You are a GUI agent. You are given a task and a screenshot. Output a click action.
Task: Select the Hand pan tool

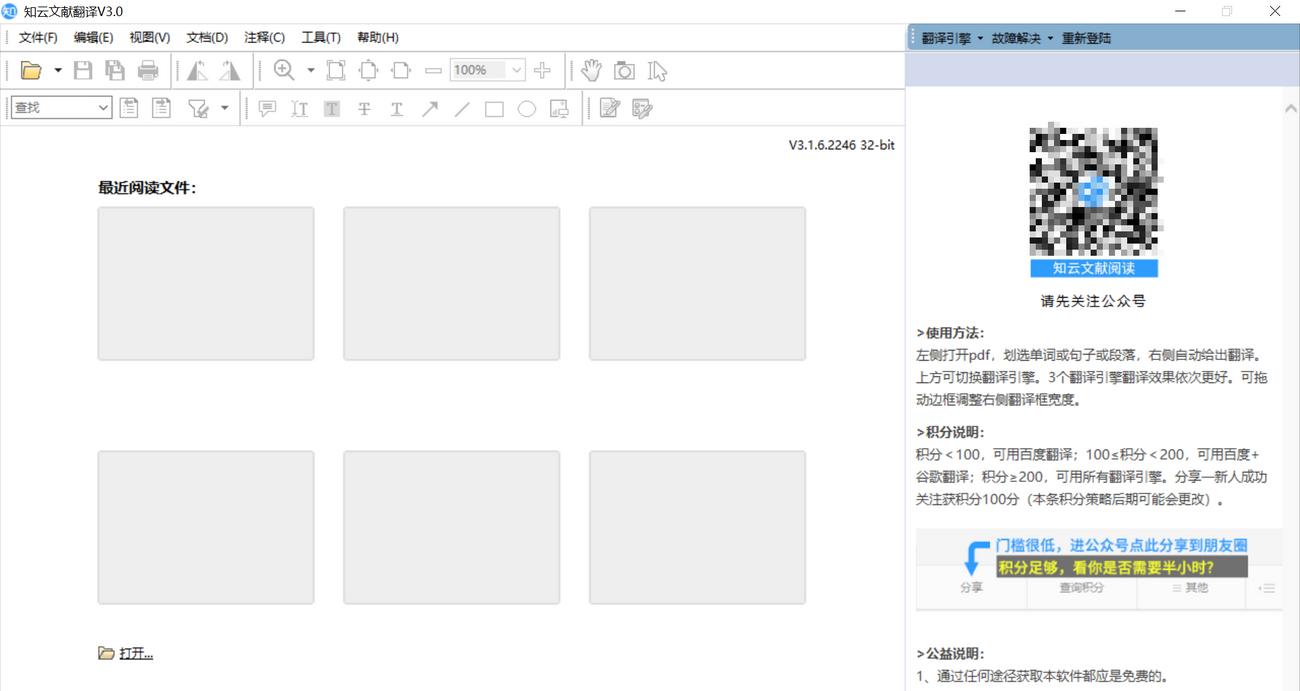click(x=590, y=70)
